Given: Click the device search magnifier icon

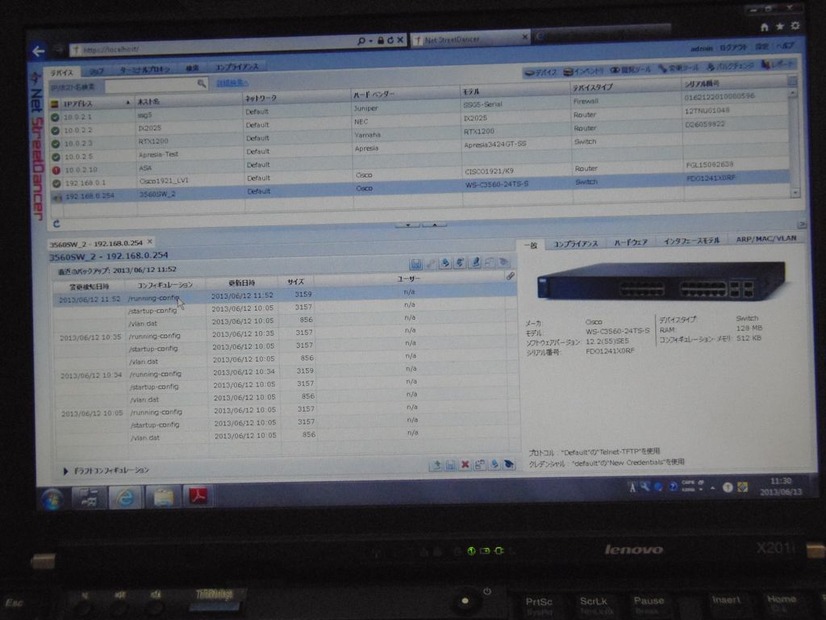Looking at the screenshot, I should click(201, 84).
